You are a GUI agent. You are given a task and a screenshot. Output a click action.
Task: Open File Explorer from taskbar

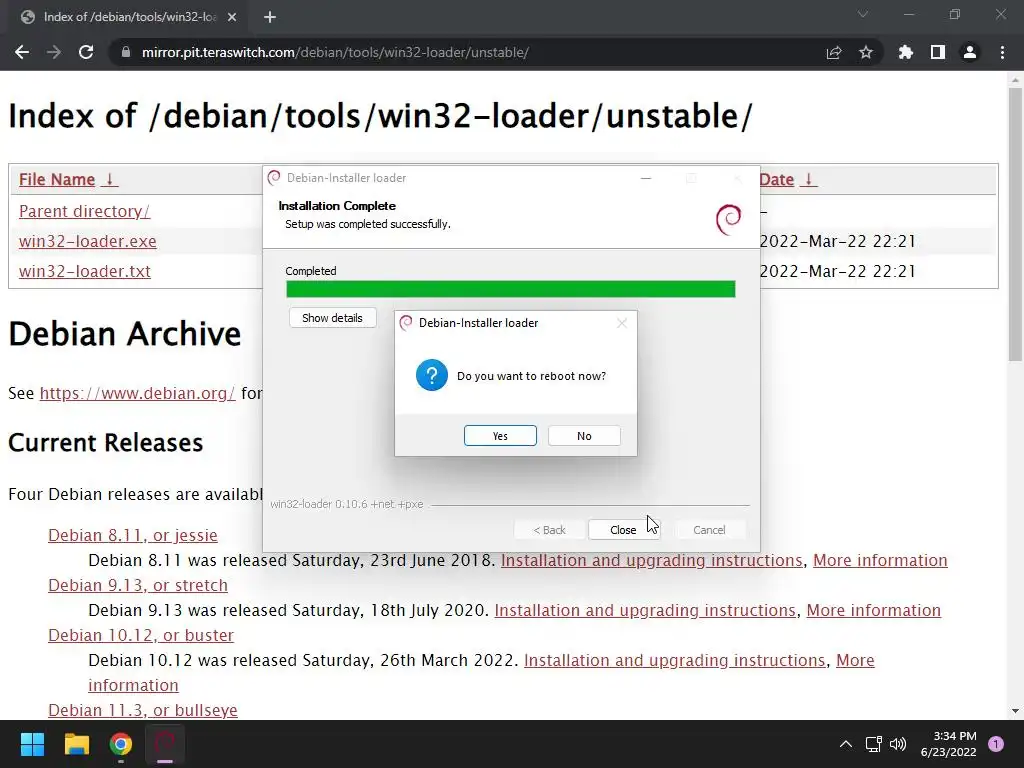(x=76, y=744)
